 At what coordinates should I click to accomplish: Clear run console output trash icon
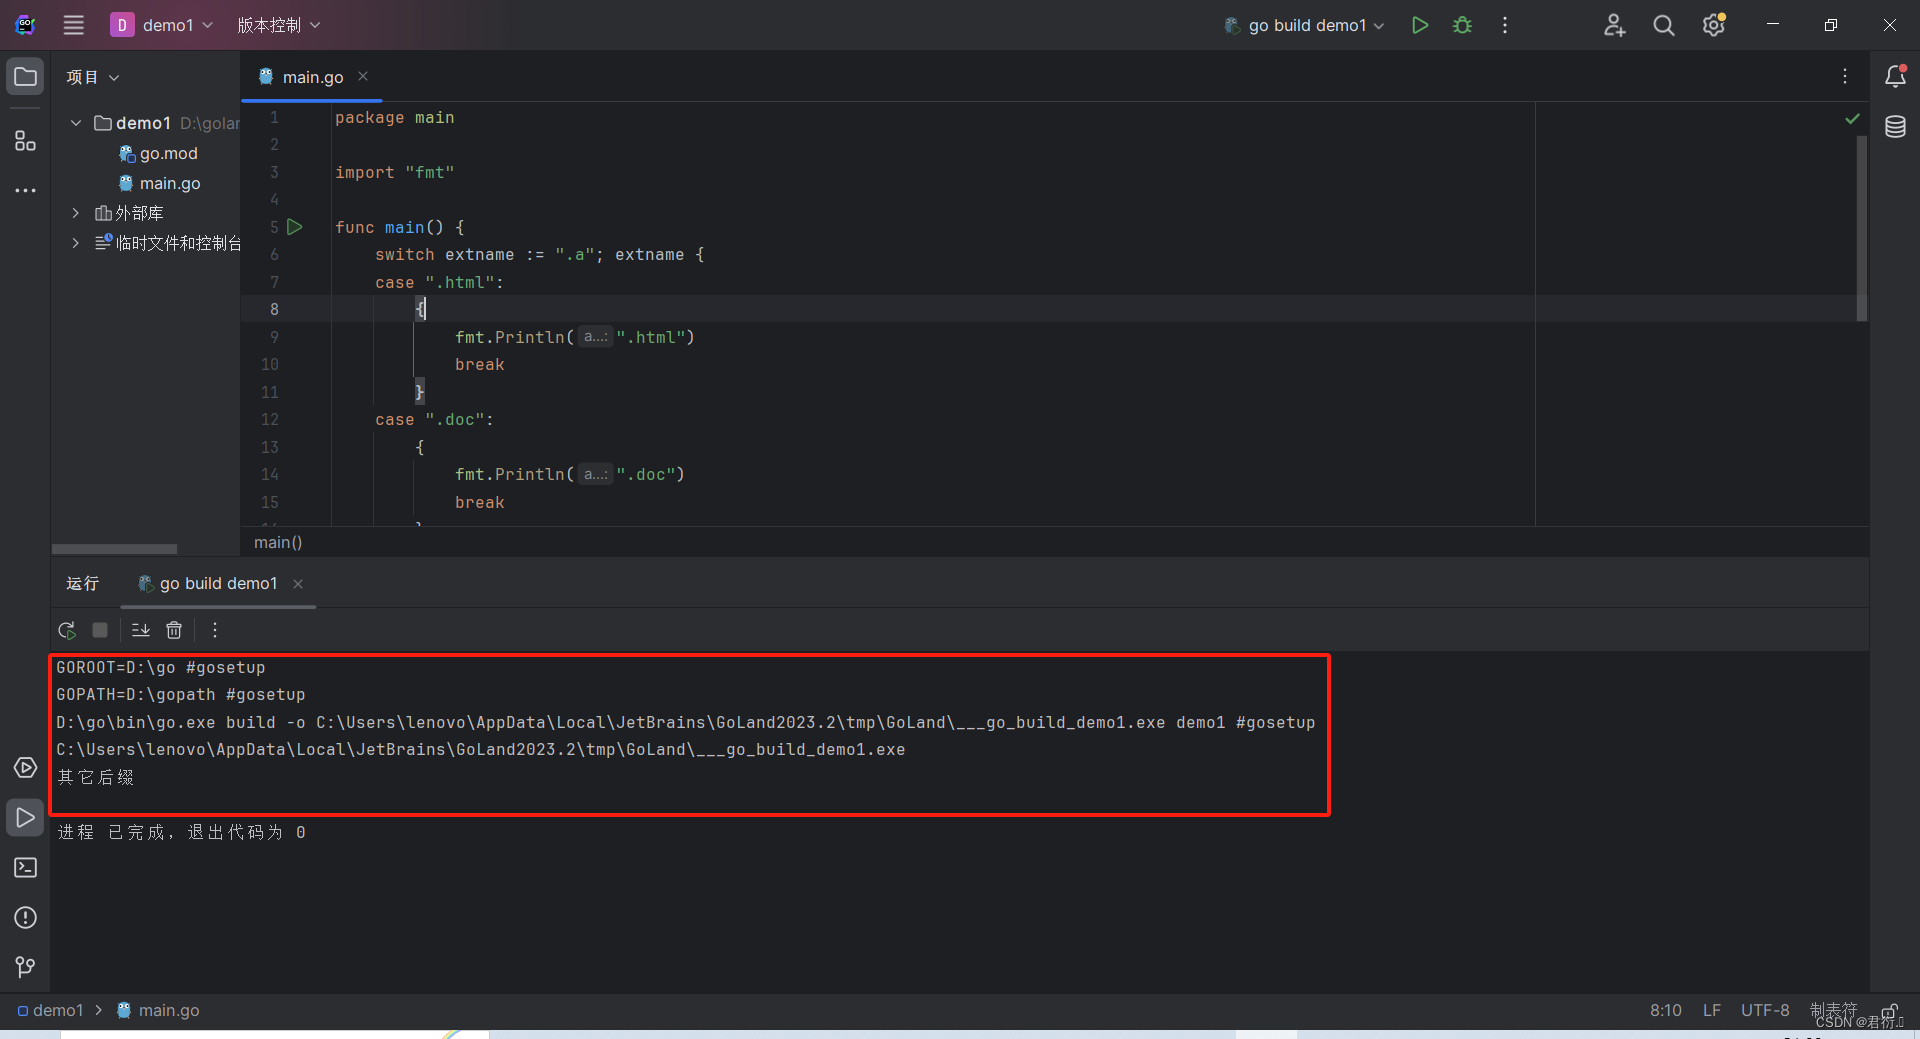tap(174, 630)
